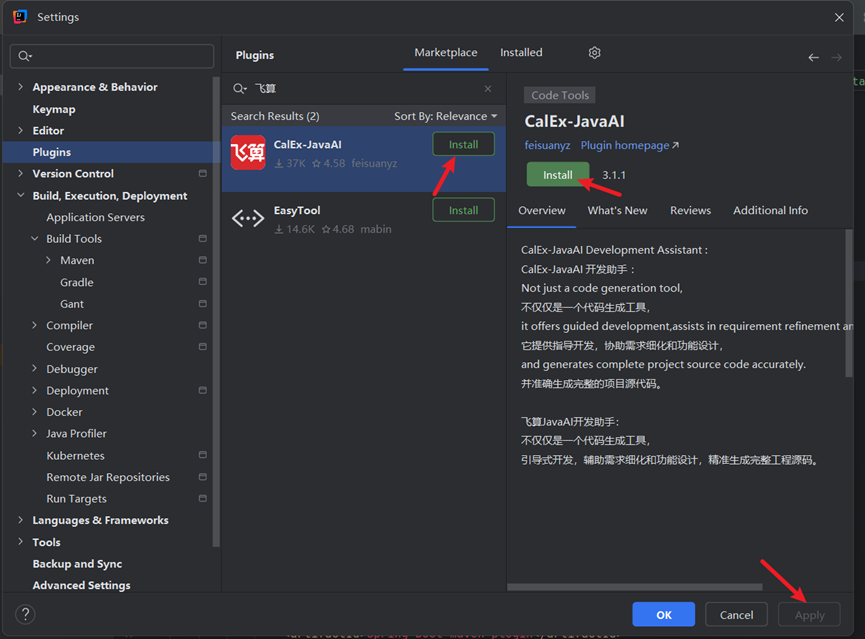Click the project-level icon beside Compiler
The height and width of the screenshot is (639, 865).
202,325
